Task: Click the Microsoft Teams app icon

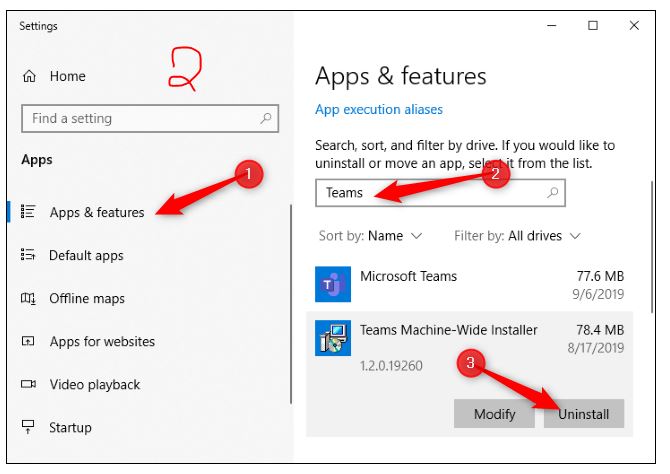Action: (333, 284)
